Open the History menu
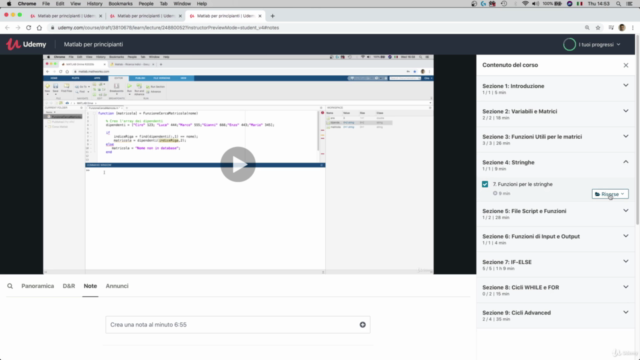640x360 pixels. pyautogui.click(x=94, y=4)
